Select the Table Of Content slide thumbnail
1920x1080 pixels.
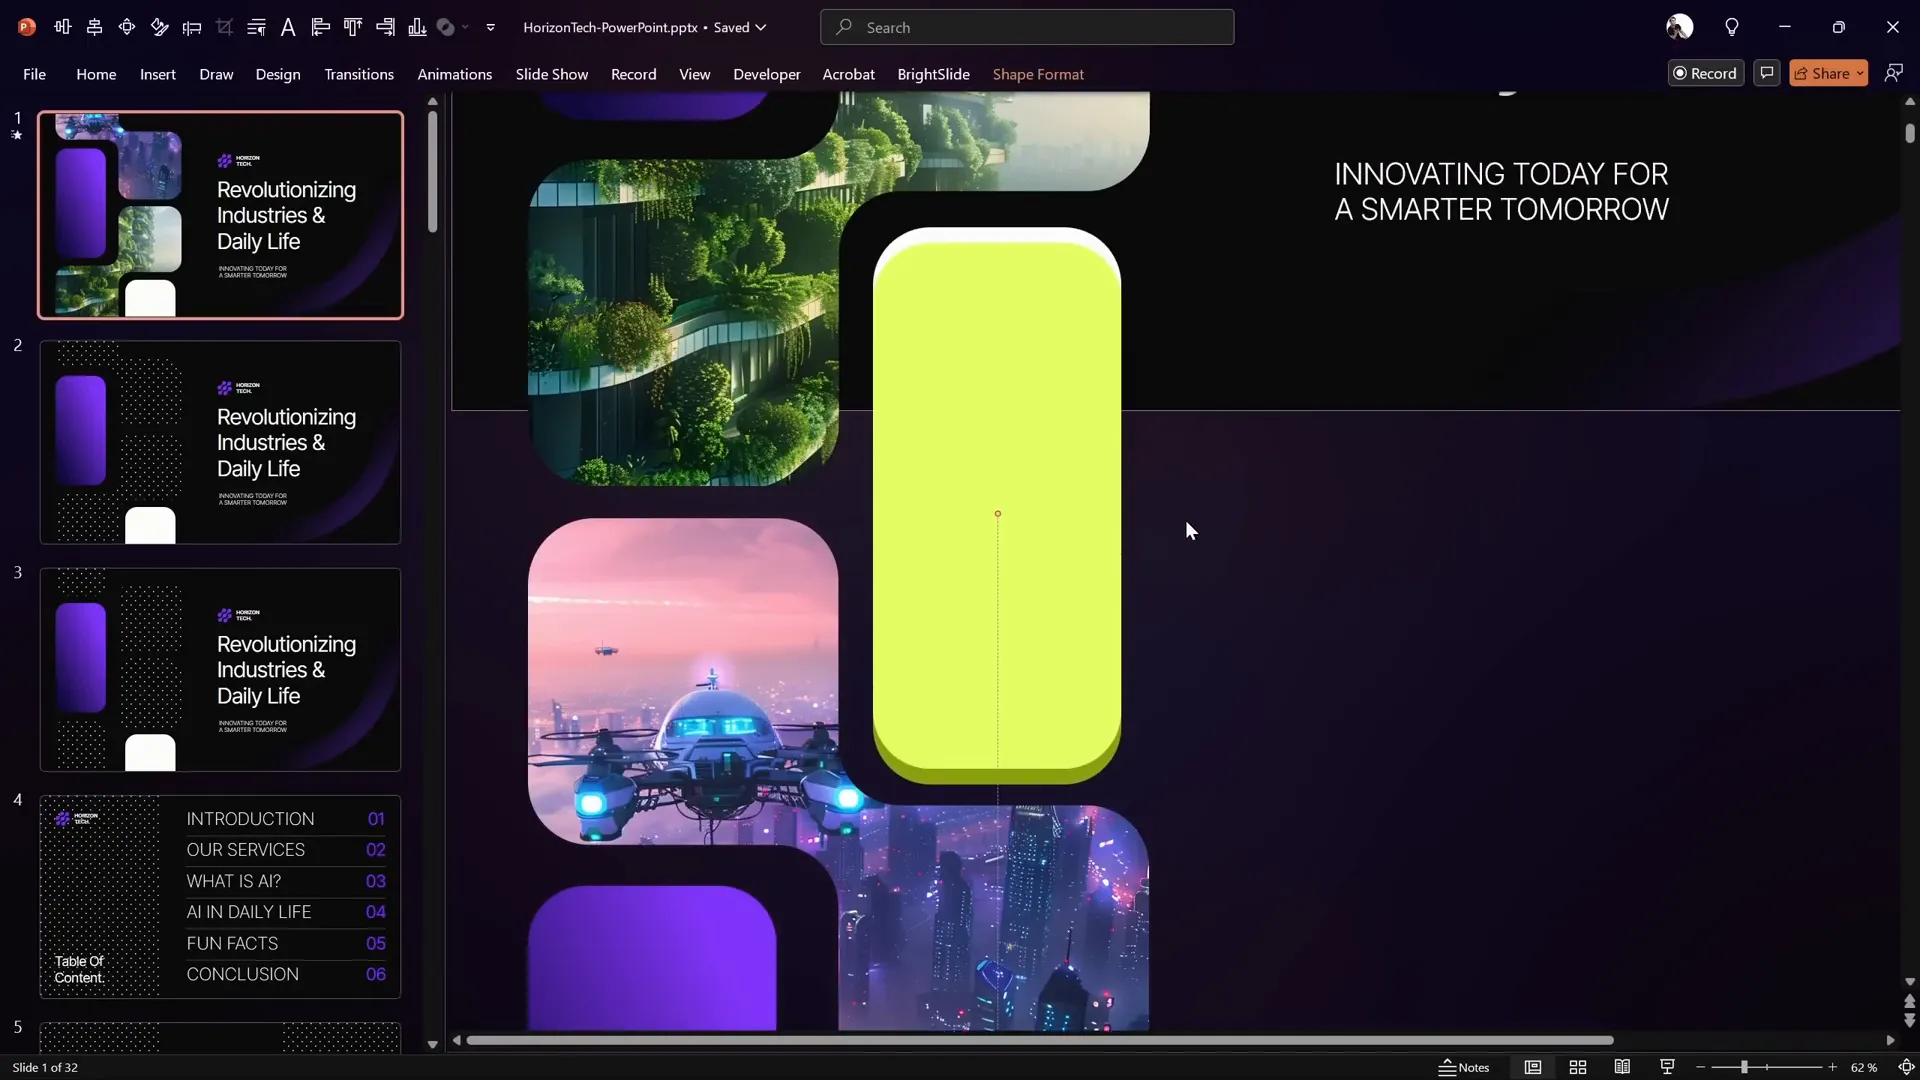pos(219,895)
